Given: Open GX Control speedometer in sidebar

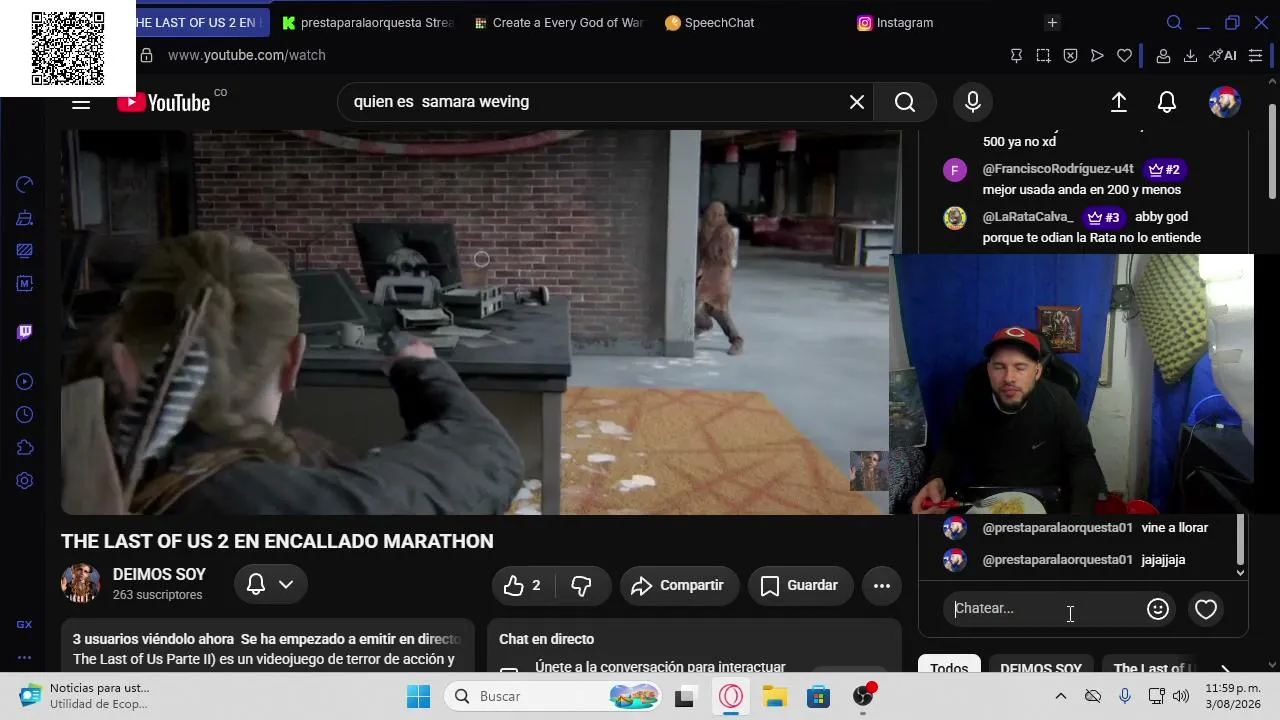Looking at the screenshot, I should click(x=25, y=184).
